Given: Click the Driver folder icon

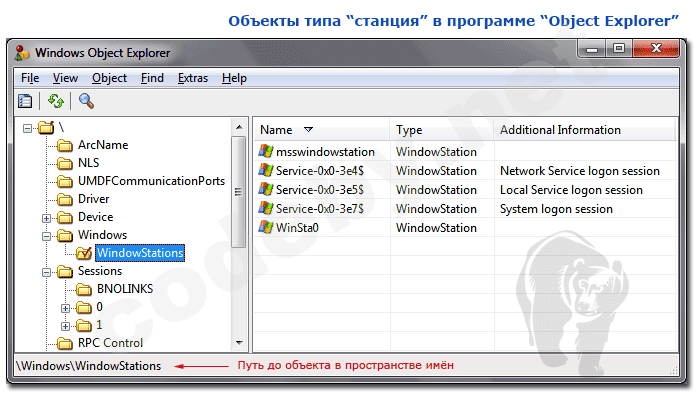Looking at the screenshot, I should [65, 199].
